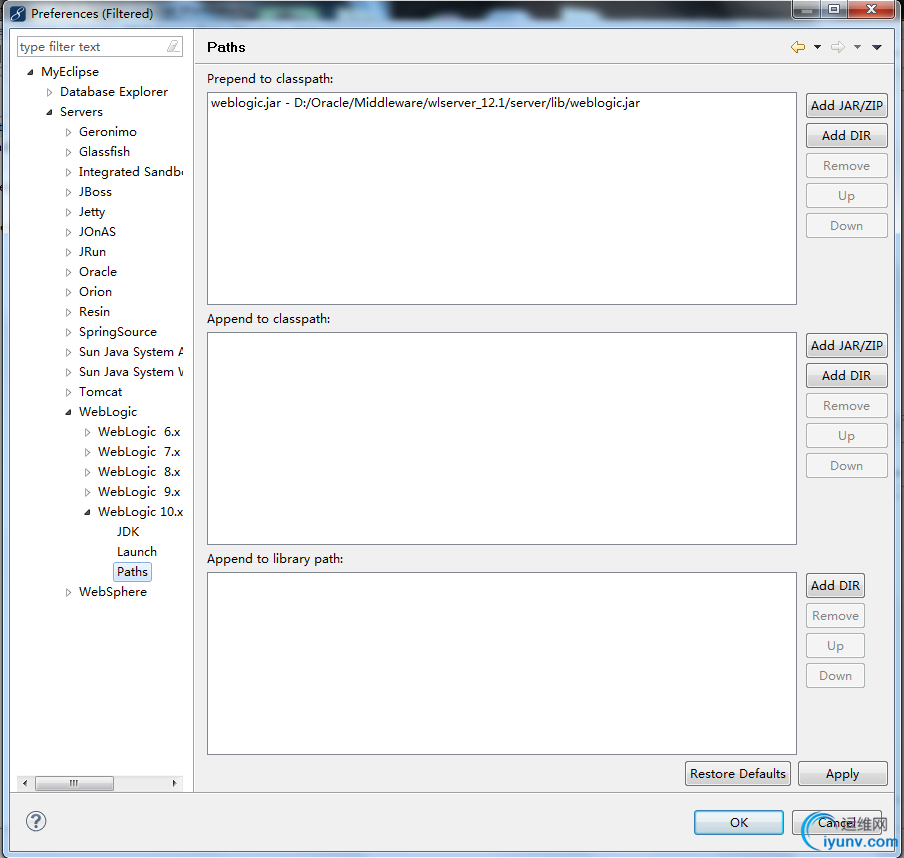The height and width of the screenshot is (858, 904).
Task: Collapse the MyEclipse tree node
Action: tap(31, 72)
